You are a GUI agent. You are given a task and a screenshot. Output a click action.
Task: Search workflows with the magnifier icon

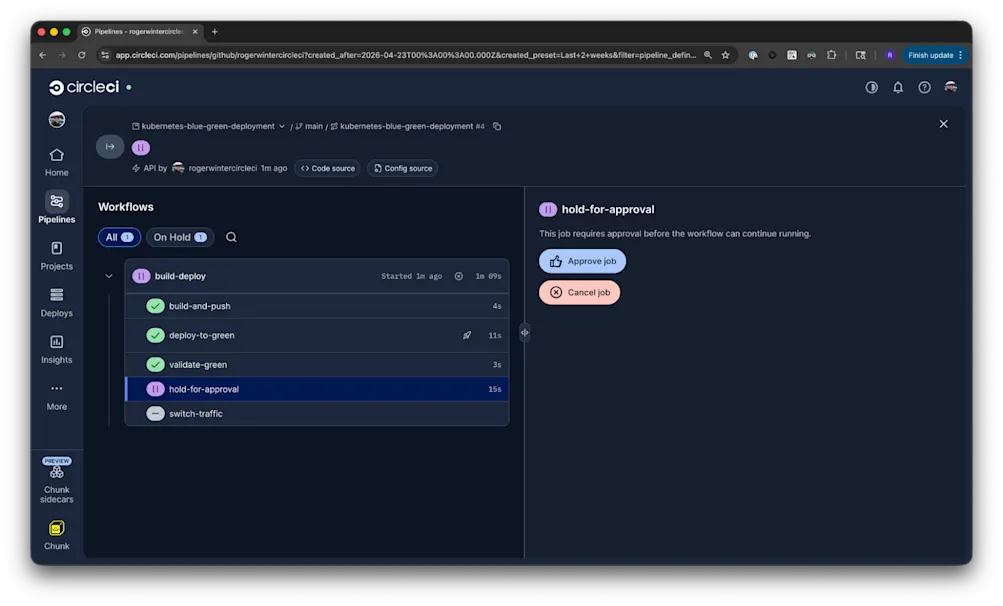point(231,237)
